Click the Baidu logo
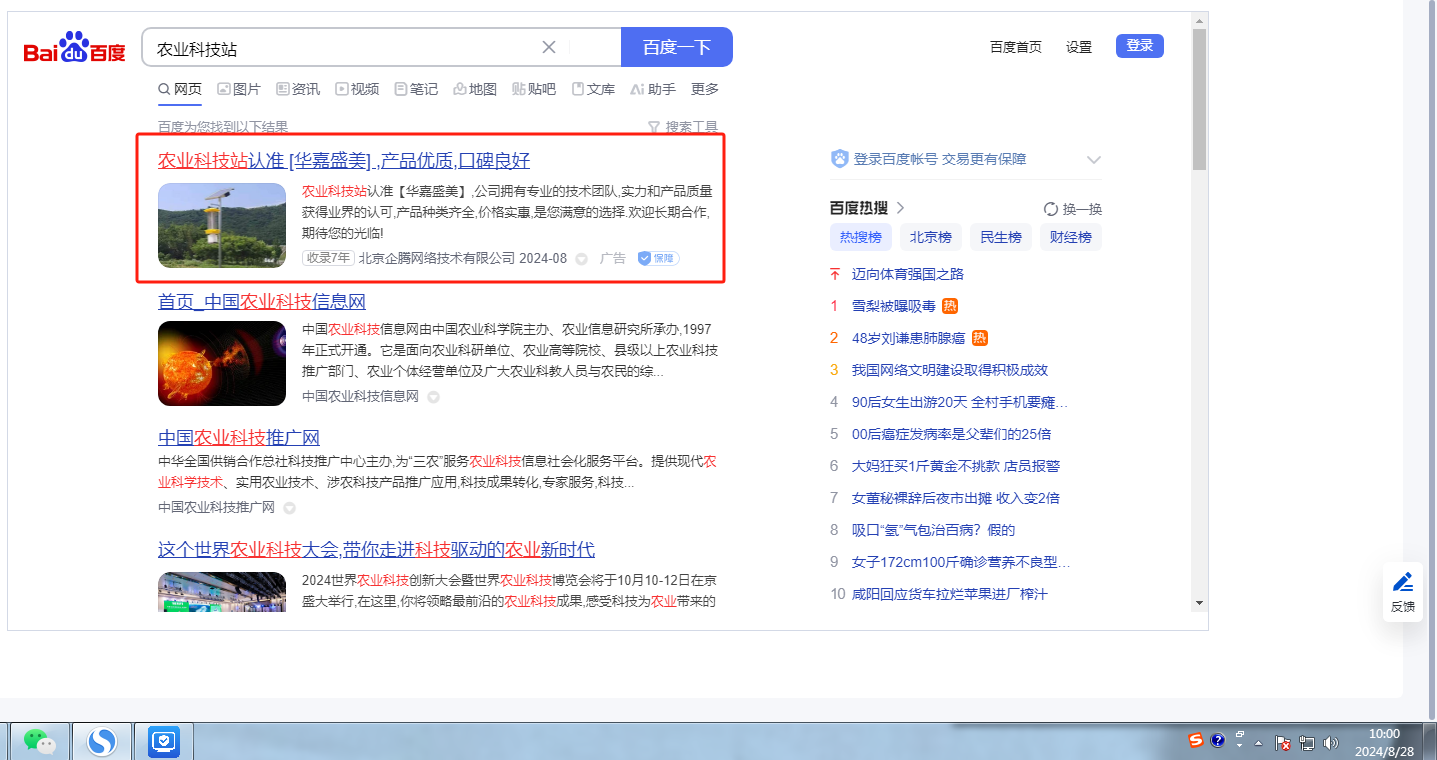The image size is (1437, 760). [x=75, y=48]
